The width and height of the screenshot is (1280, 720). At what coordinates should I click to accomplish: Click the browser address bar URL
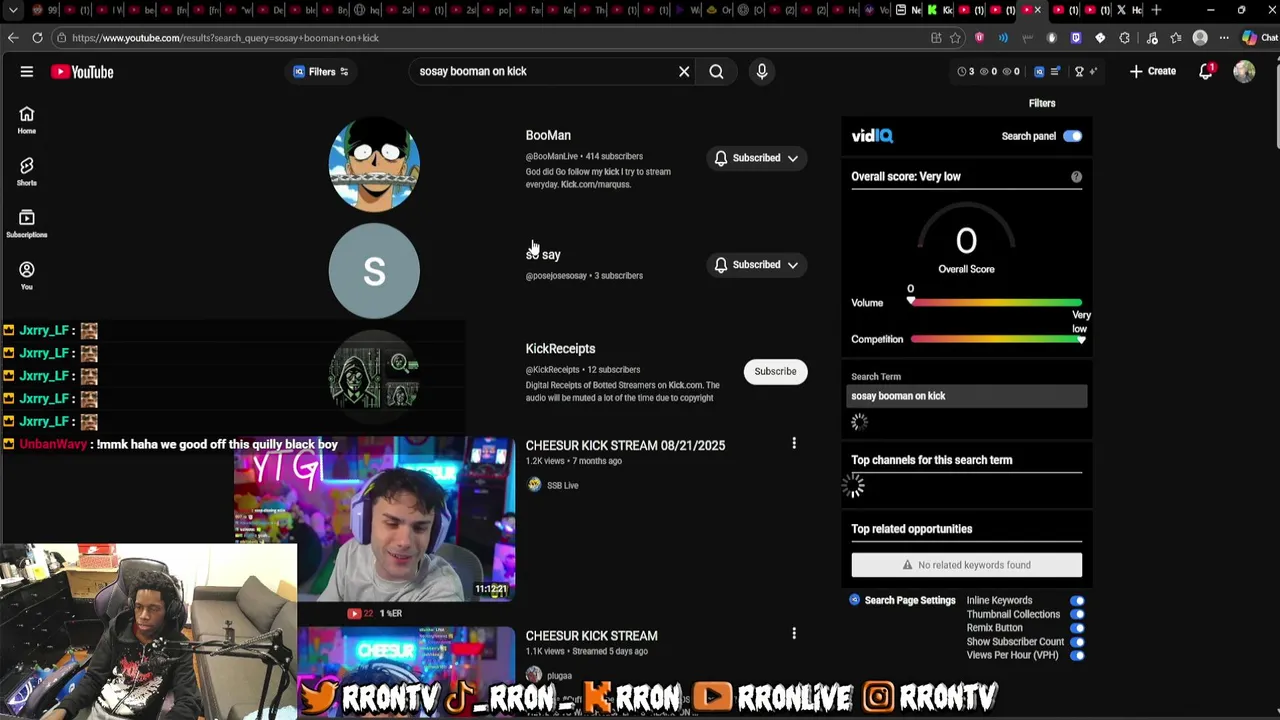(x=225, y=38)
